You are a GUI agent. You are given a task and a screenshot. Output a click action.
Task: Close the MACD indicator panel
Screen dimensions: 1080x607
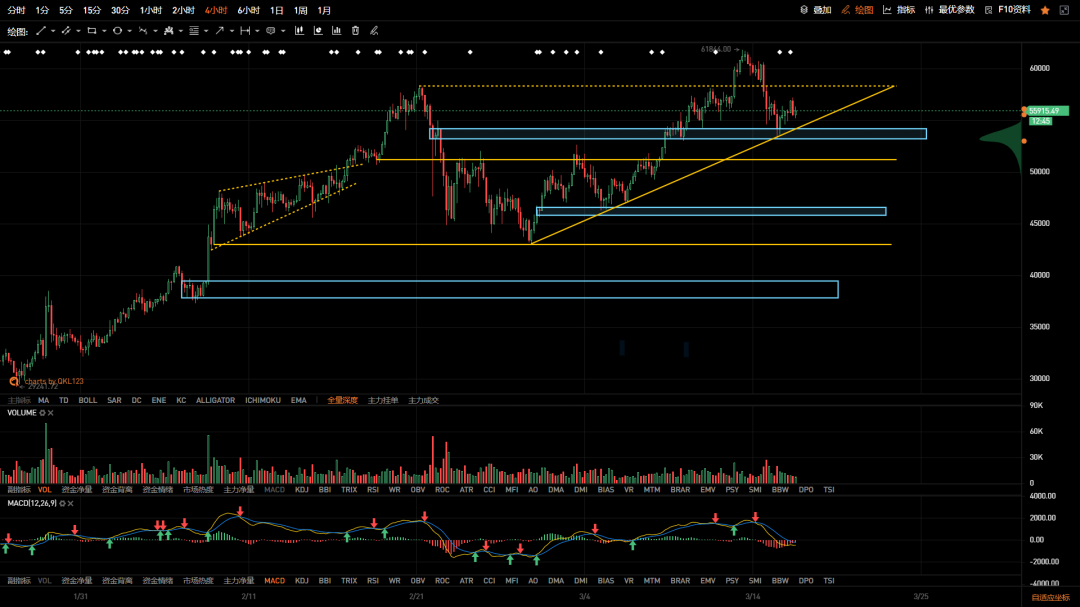[72, 503]
